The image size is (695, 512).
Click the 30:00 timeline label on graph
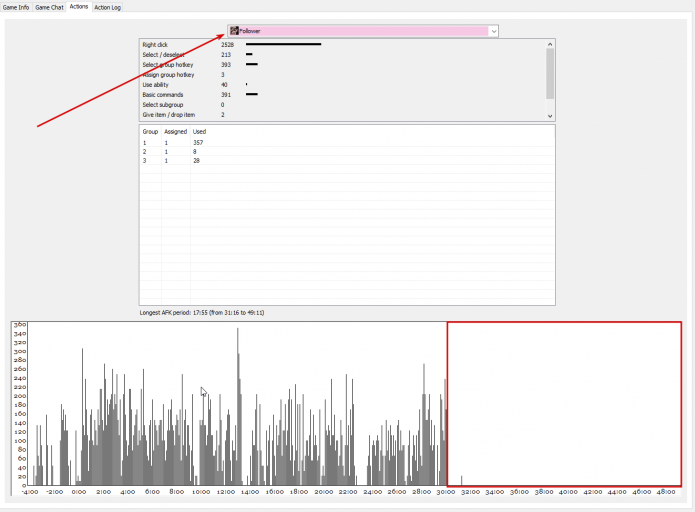[x=446, y=492]
